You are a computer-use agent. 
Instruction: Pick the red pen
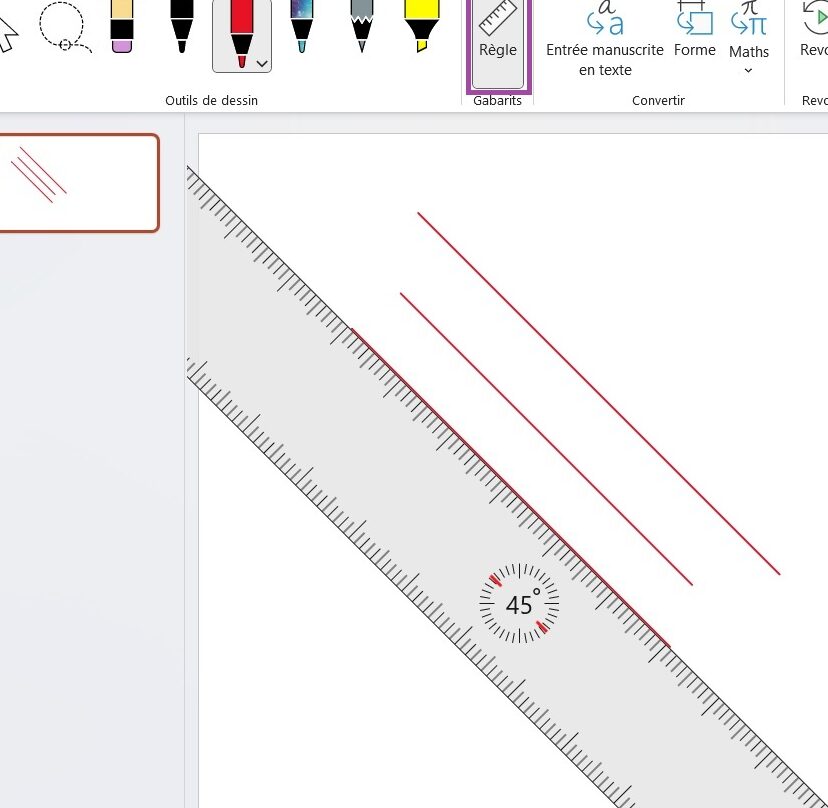pyautogui.click(x=241, y=34)
